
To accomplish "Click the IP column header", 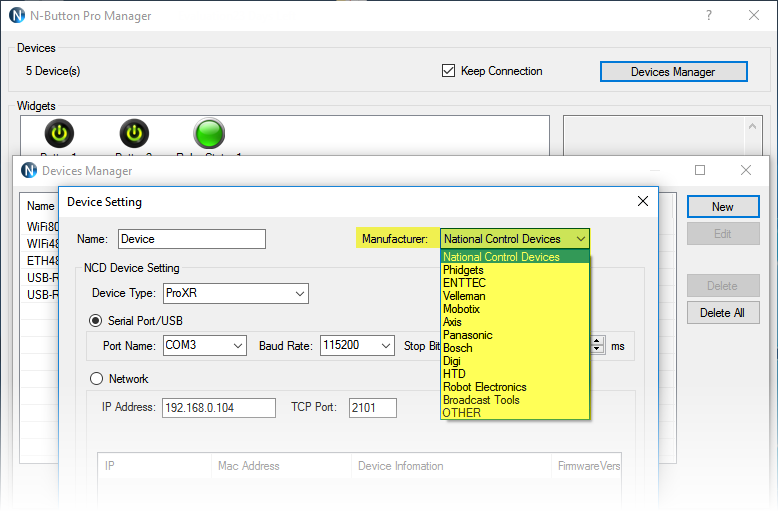I will click(155, 466).
